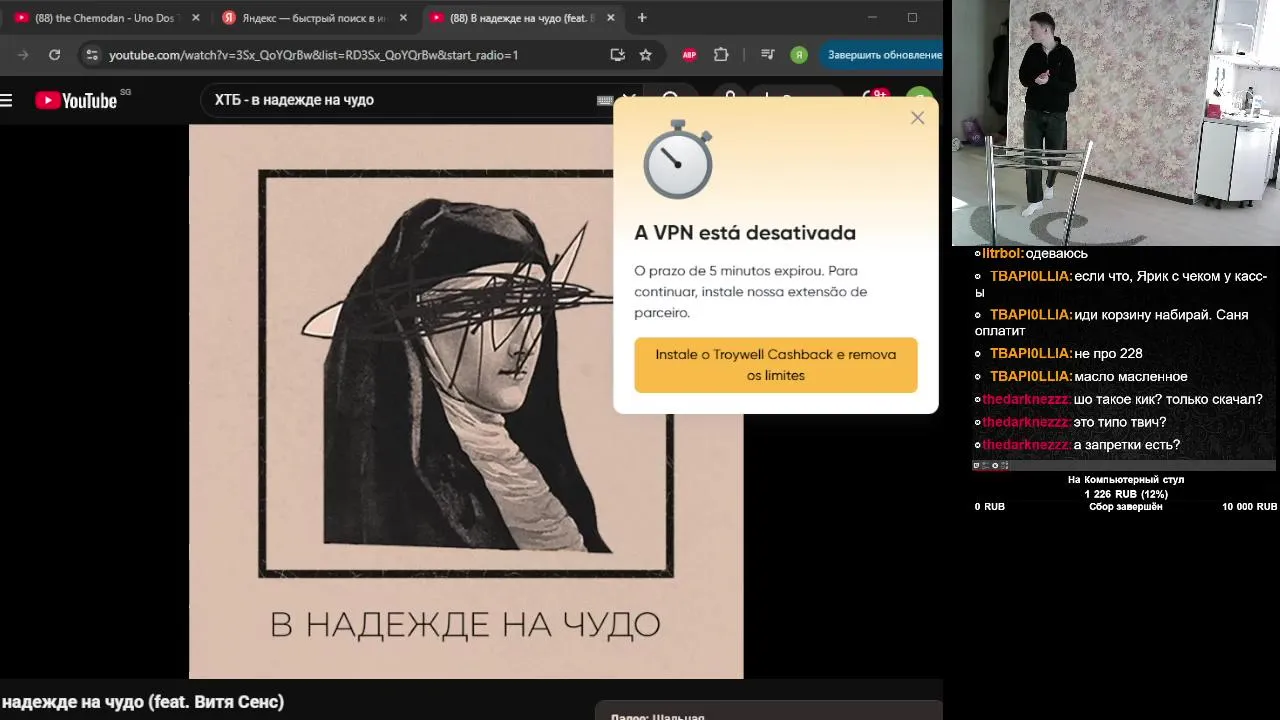Go to the YouTube home logo
The height and width of the screenshot is (720, 1280).
(77, 100)
